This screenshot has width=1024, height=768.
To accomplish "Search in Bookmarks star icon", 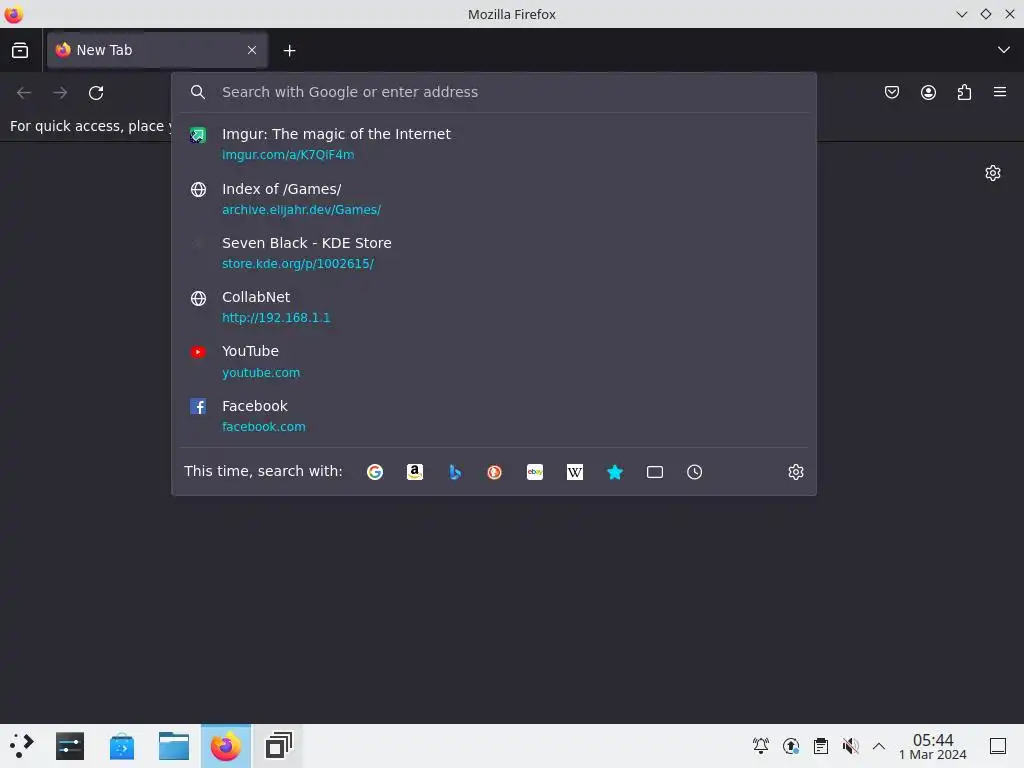I will click(x=615, y=472).
